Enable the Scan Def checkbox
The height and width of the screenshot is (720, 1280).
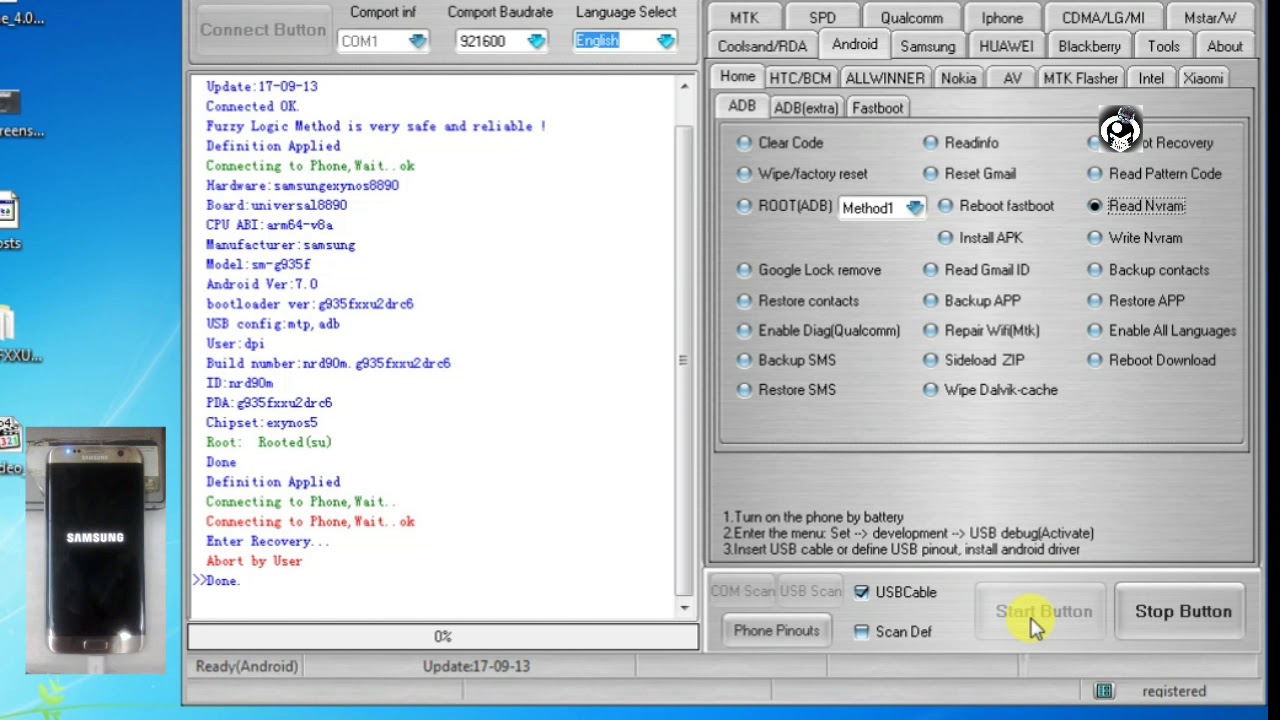[x=861, y=631]
